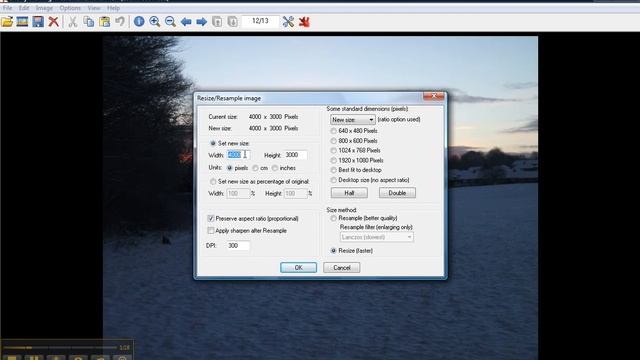Click the Undo arrow icon
The image size is (640, 360).
(120, 22)
